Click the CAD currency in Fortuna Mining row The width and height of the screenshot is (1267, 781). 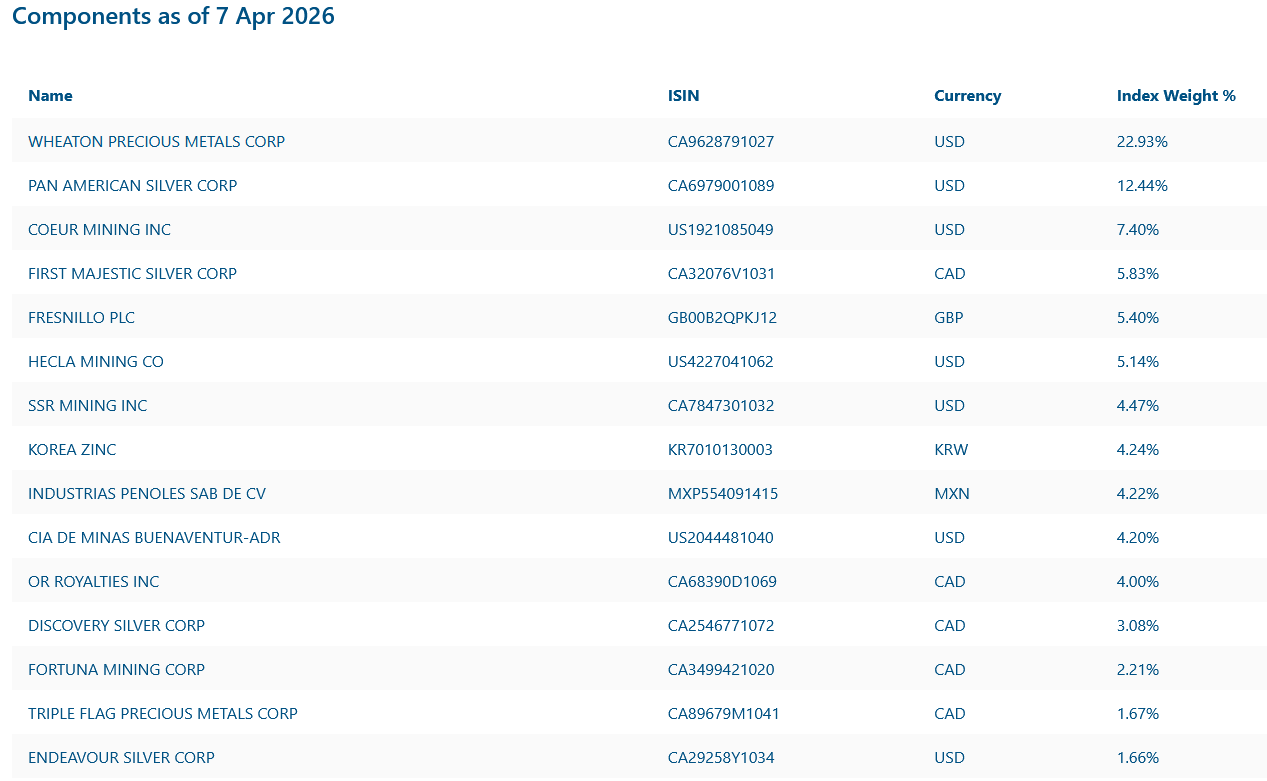click(950, 670)
